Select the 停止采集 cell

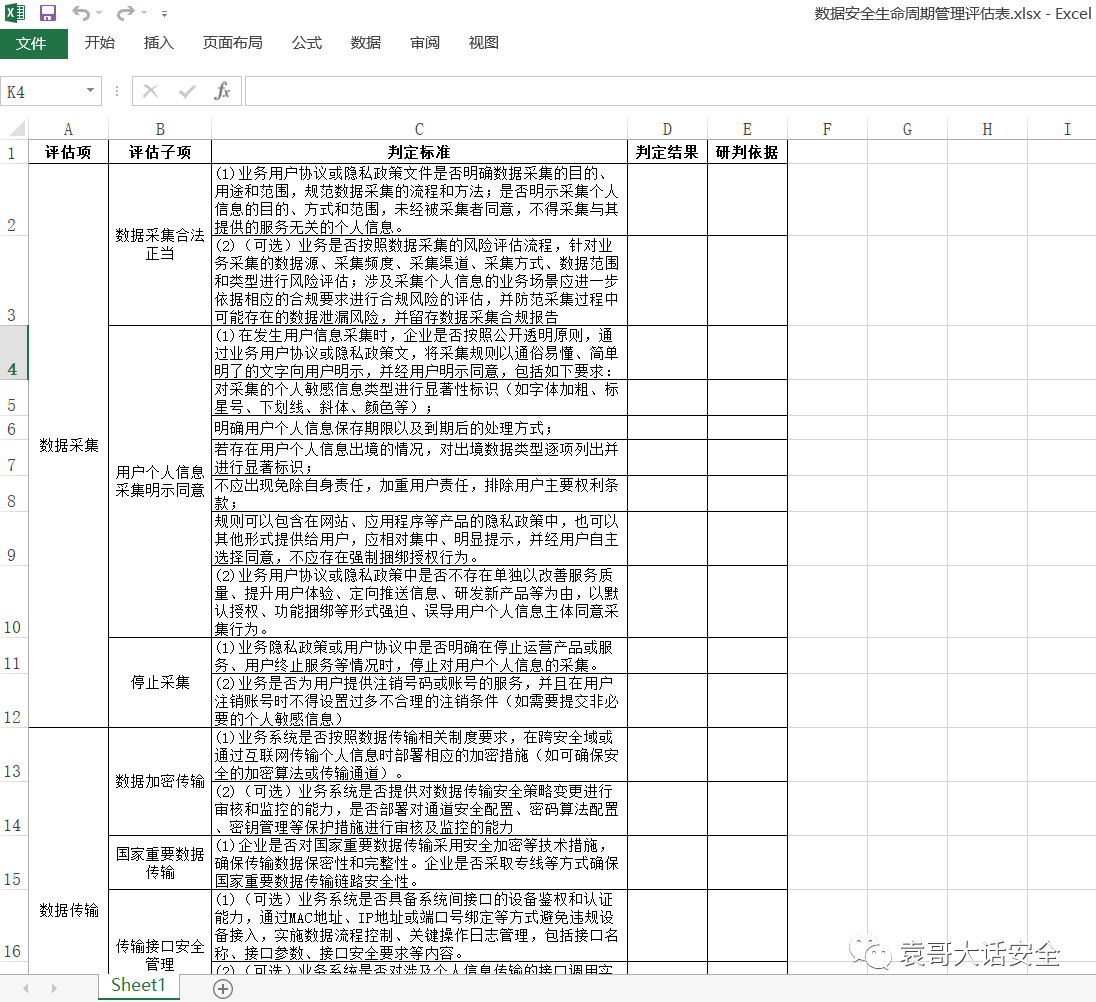coord(159,683)
